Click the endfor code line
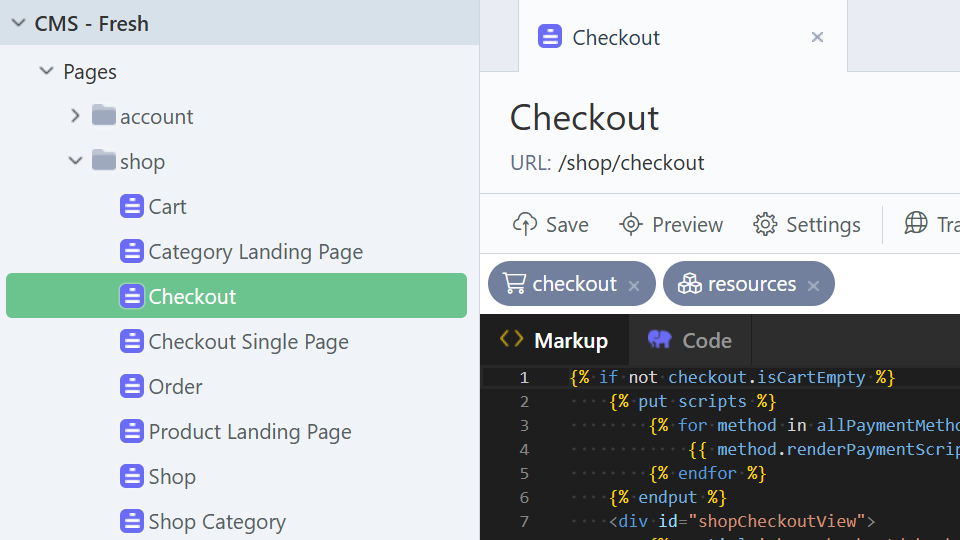The height and width of the screenshot is (540, 960). [708, 473]
